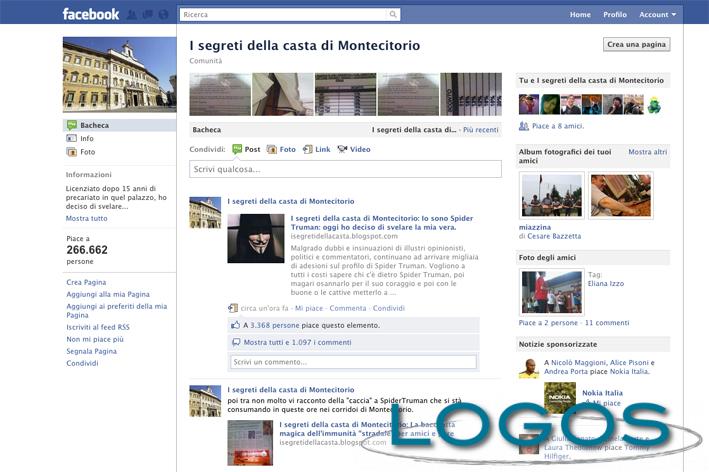Click the friends icon beside Piace a 8 amici

[x=524, y=126]
